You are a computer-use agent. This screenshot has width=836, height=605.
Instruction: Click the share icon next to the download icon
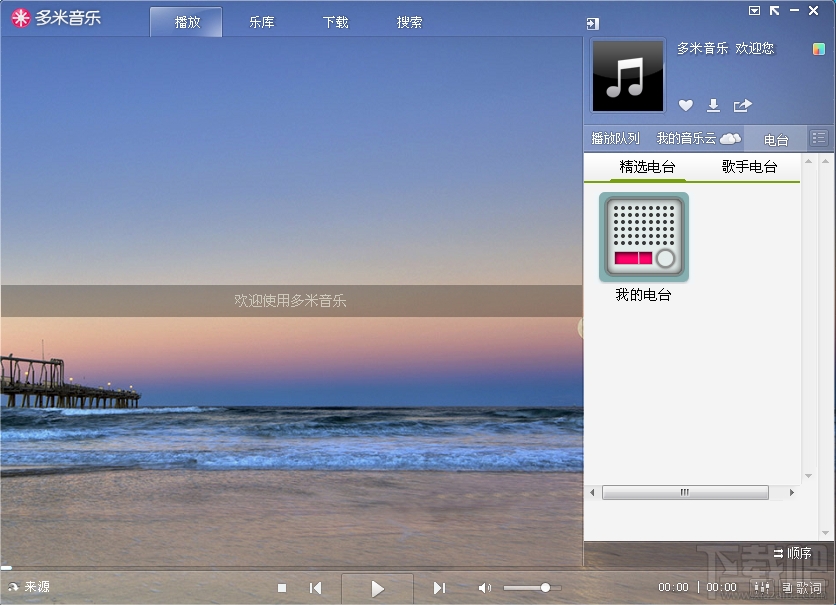pyautogui.click(x=742, y=104)
